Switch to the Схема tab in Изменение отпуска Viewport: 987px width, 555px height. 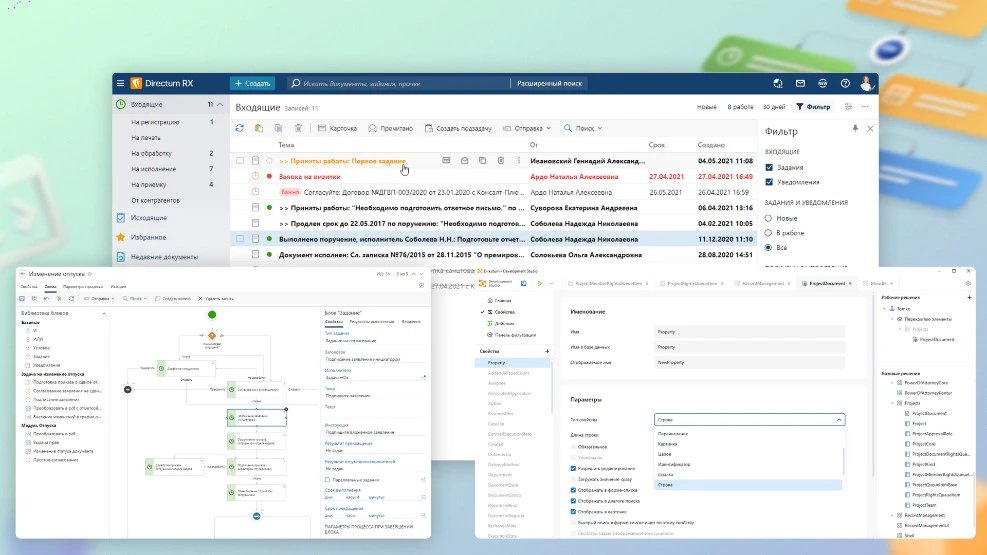coord(50,287)
